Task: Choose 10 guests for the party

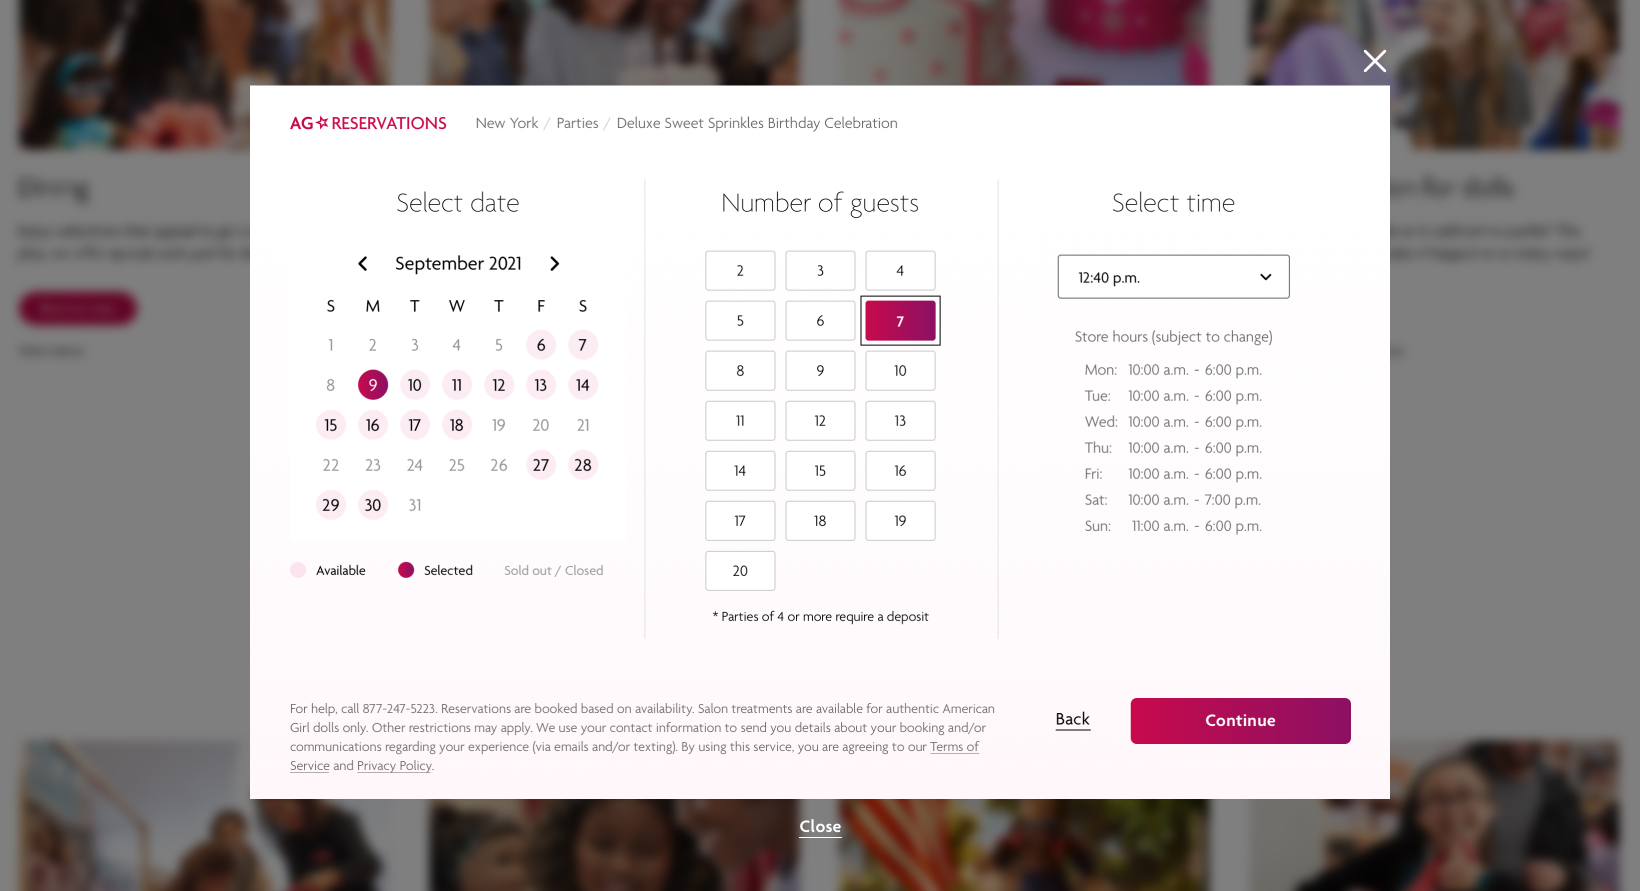Action: (900, 371)
